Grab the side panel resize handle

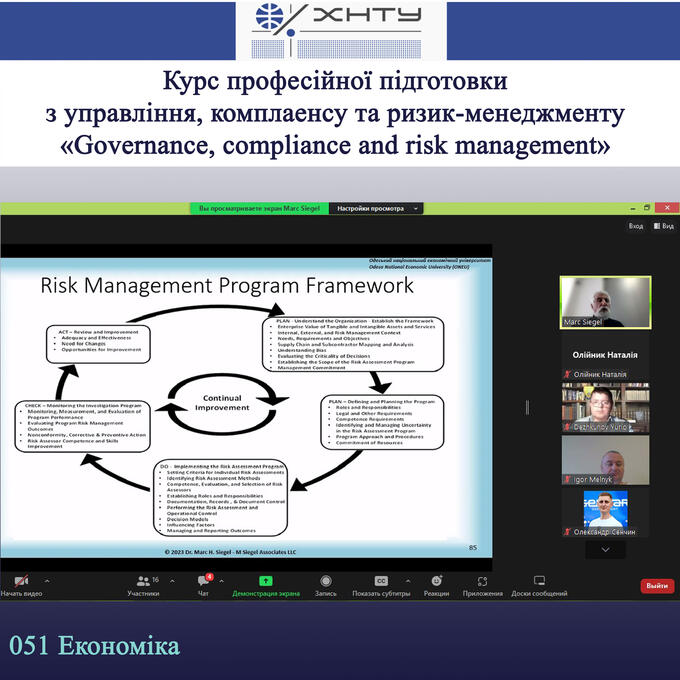528,407
